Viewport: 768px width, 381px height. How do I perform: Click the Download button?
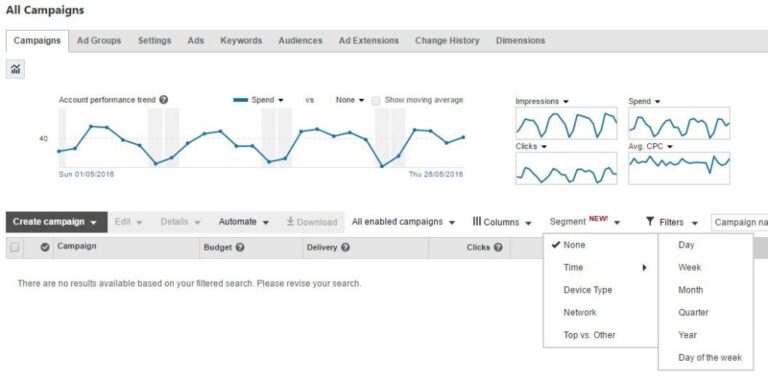(312, 222)
